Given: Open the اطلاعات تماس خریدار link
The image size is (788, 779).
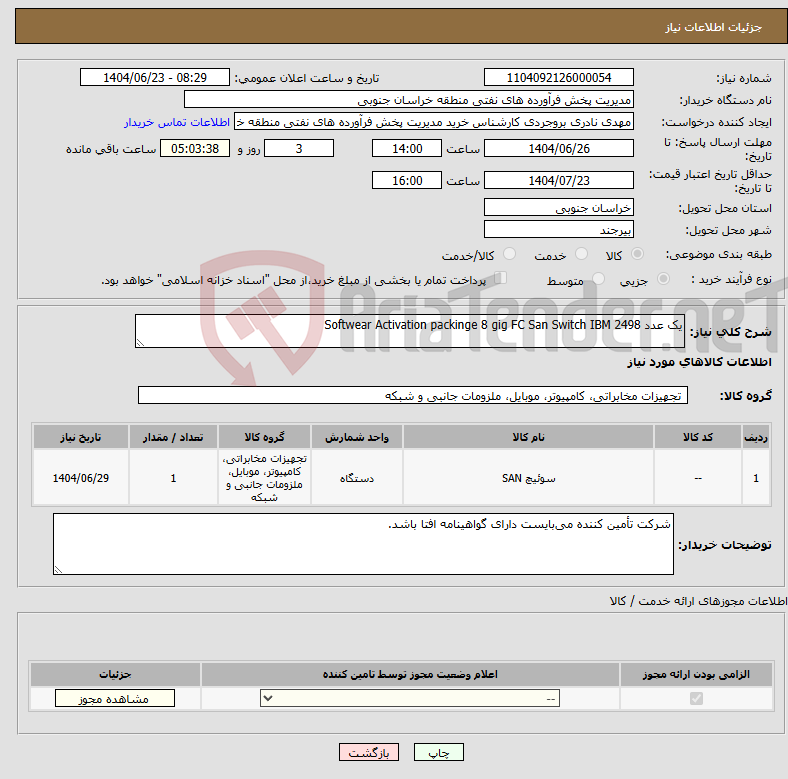Looking at the screenshot, I should pyautogui.click(x=177, y=122).
